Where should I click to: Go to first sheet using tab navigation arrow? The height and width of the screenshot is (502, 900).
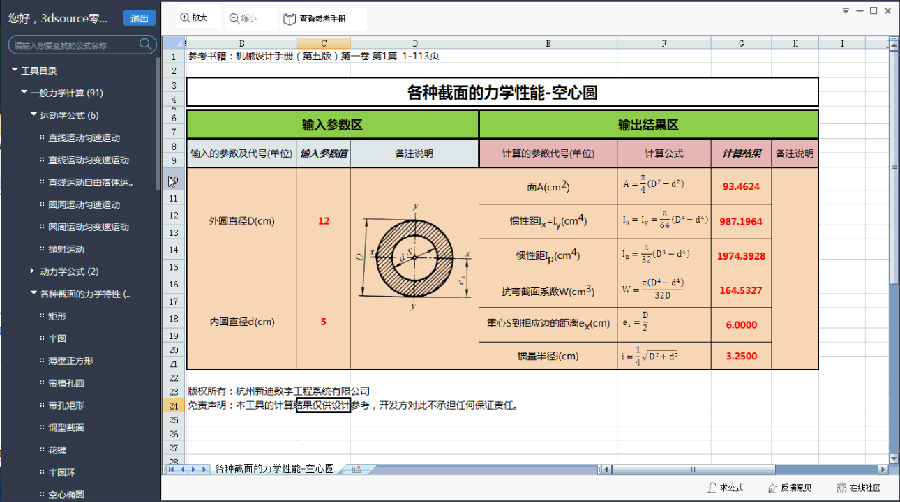pyautogui.click(x=171, y=468)
